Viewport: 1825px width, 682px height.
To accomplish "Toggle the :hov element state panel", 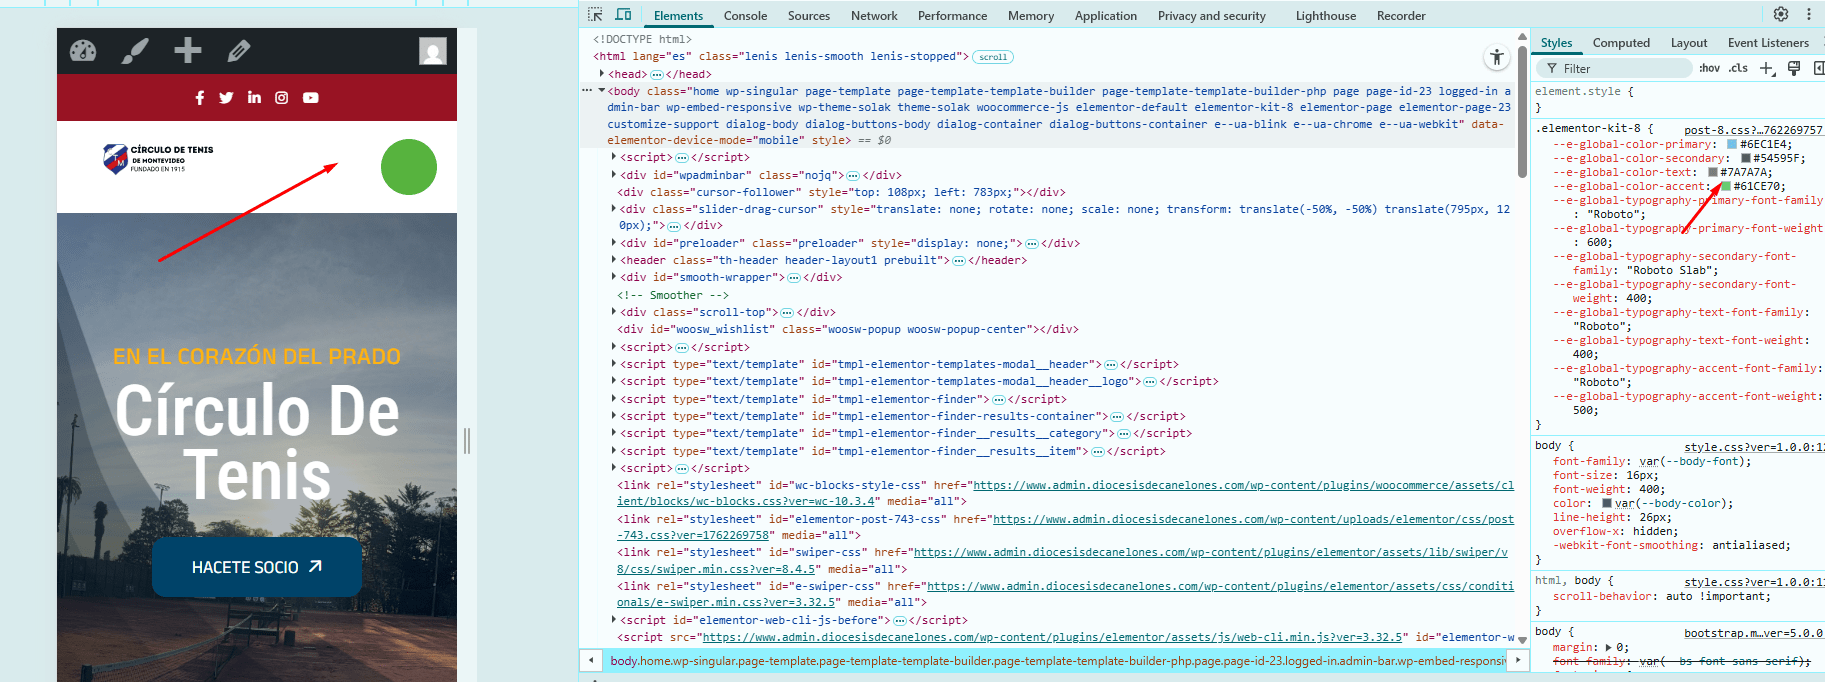I will tap(1709, 68).
